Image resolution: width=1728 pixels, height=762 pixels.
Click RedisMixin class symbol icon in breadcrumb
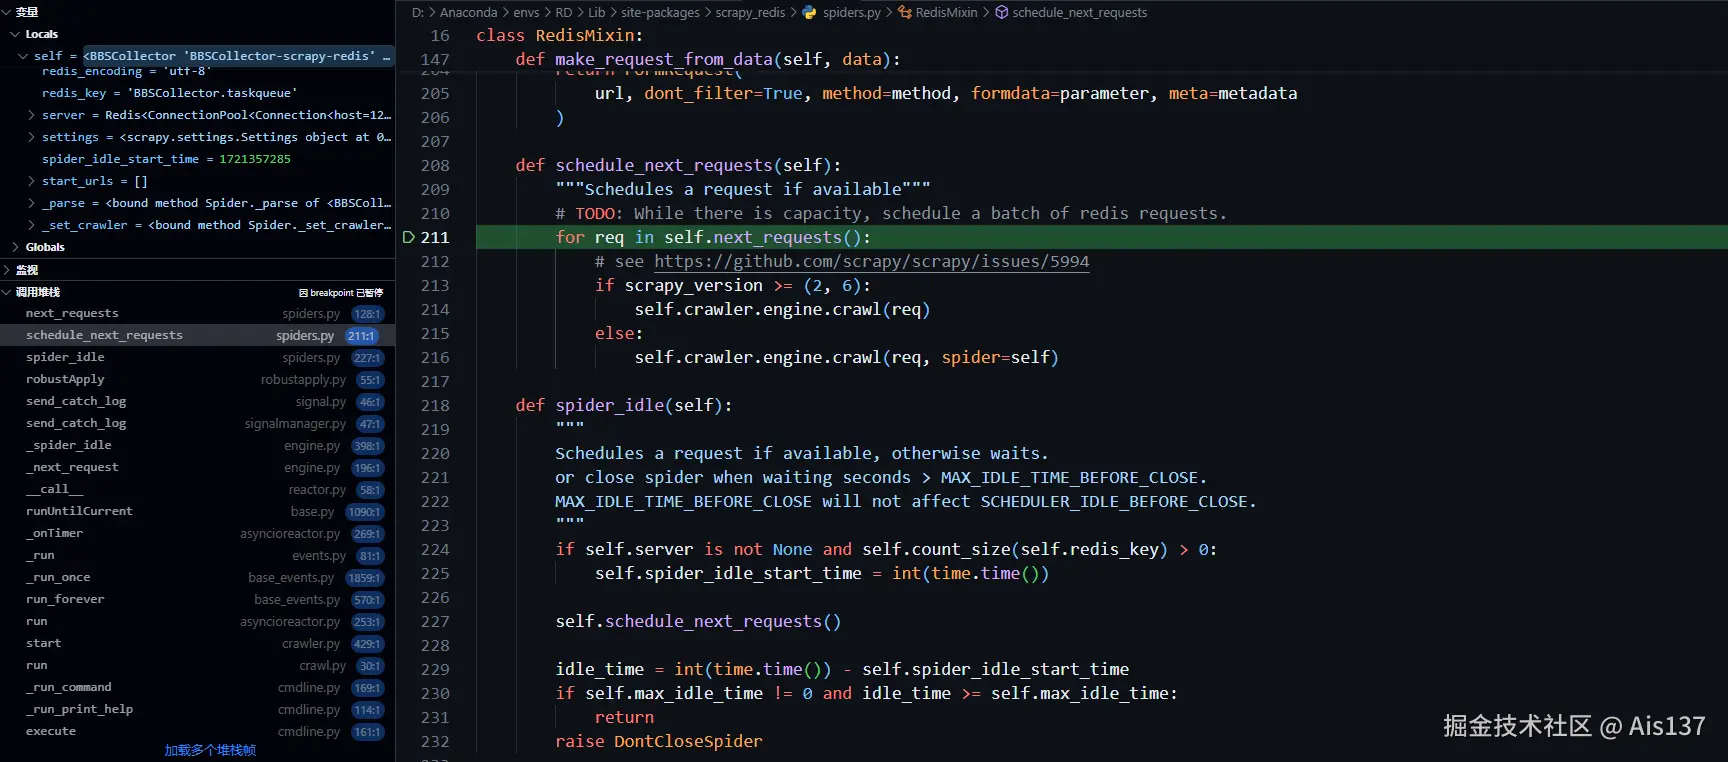point(905,12)
